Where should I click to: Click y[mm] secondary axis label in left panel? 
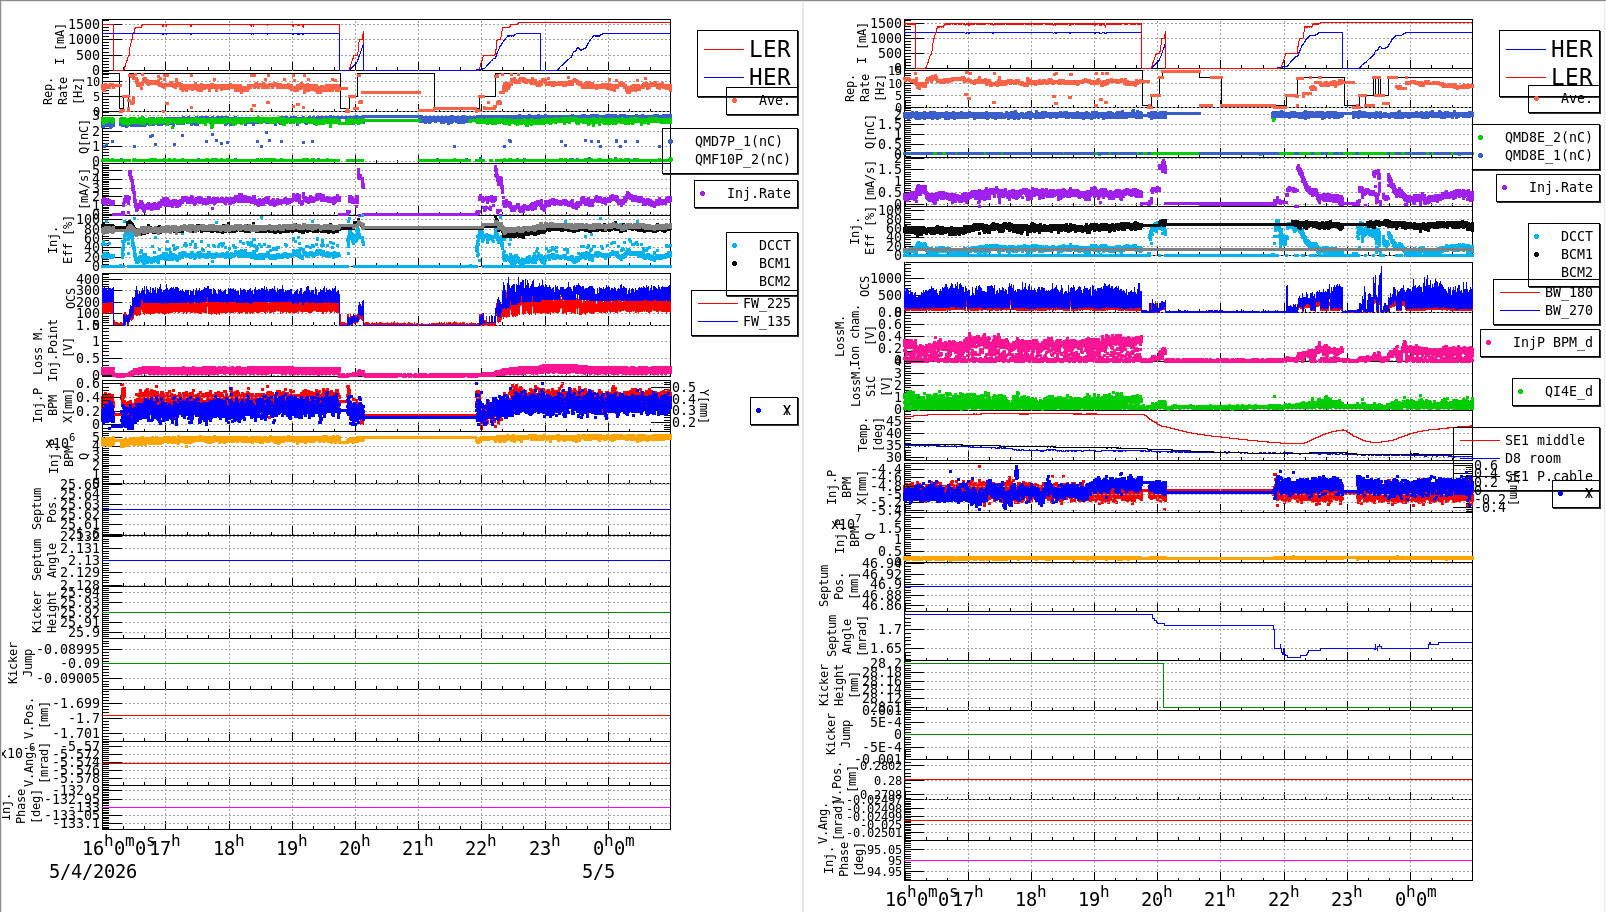pyautogui.click(x=703, y=405)
